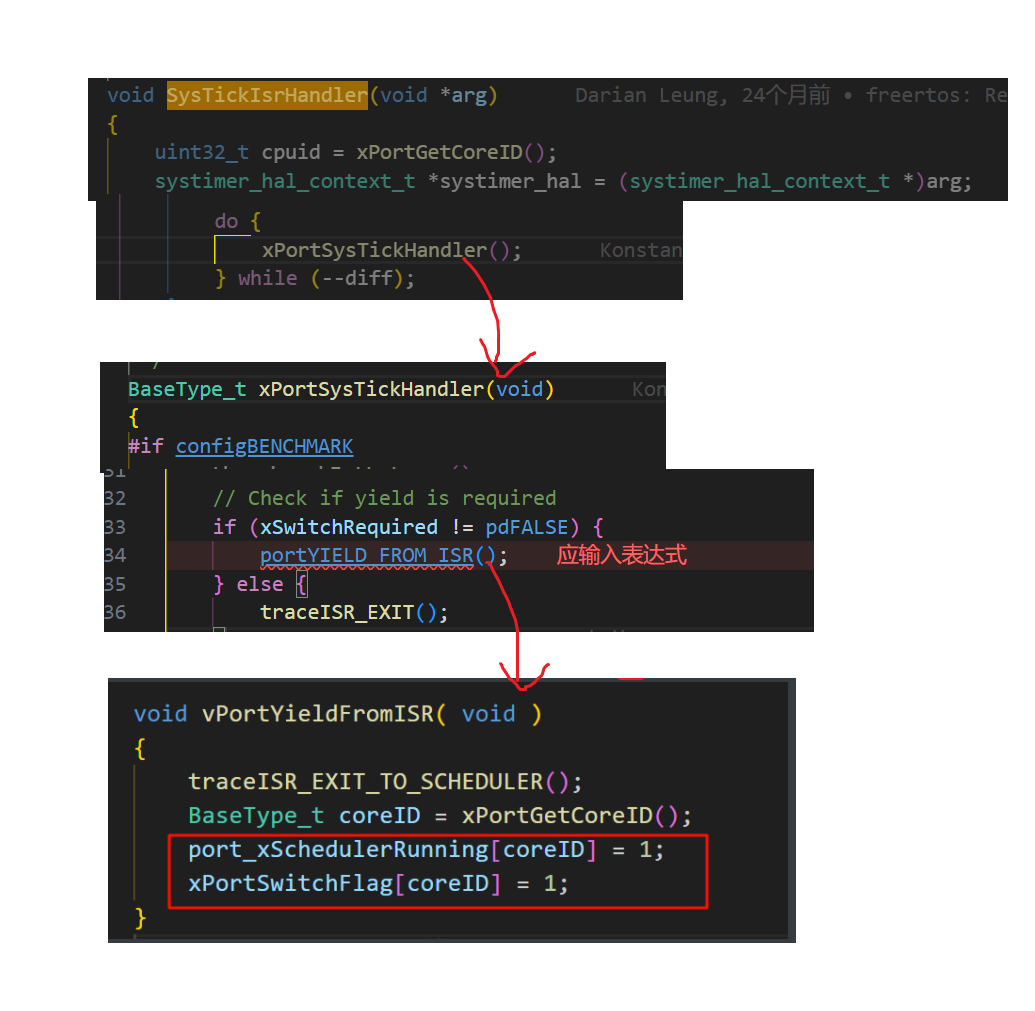Click the xPortSysTickHandler() call inside the do loop
1035x1011 pixels.
click(385, 250)
